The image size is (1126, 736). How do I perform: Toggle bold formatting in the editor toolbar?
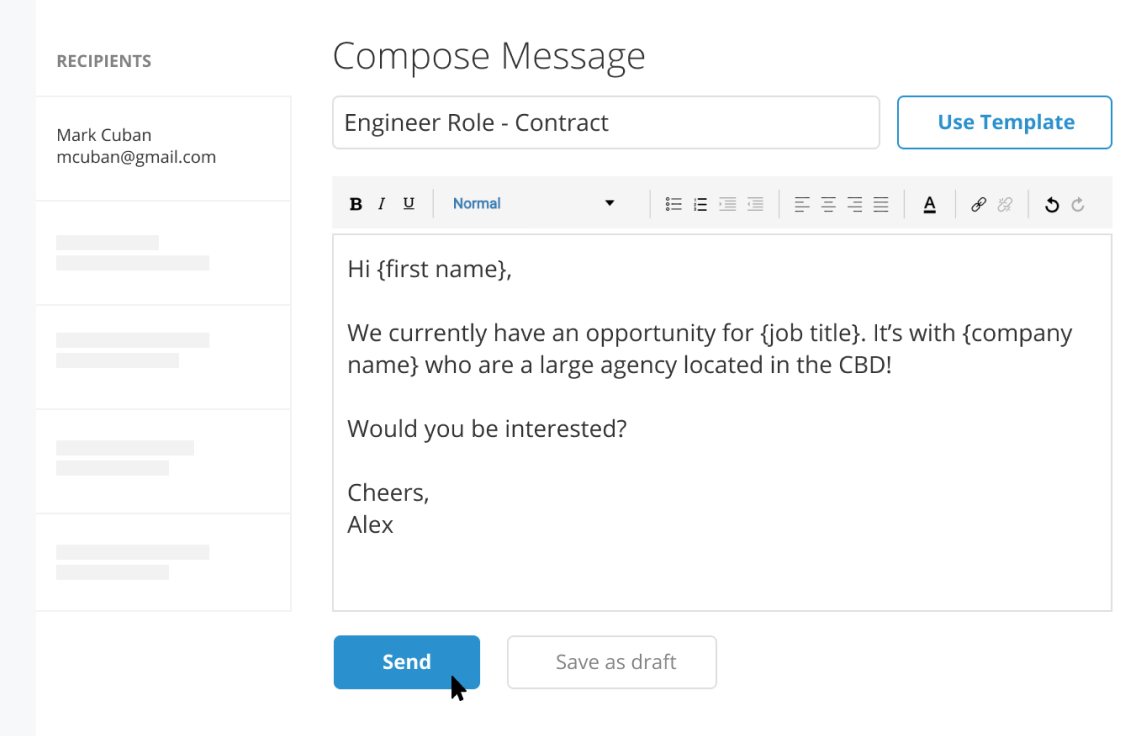[356, 204]
